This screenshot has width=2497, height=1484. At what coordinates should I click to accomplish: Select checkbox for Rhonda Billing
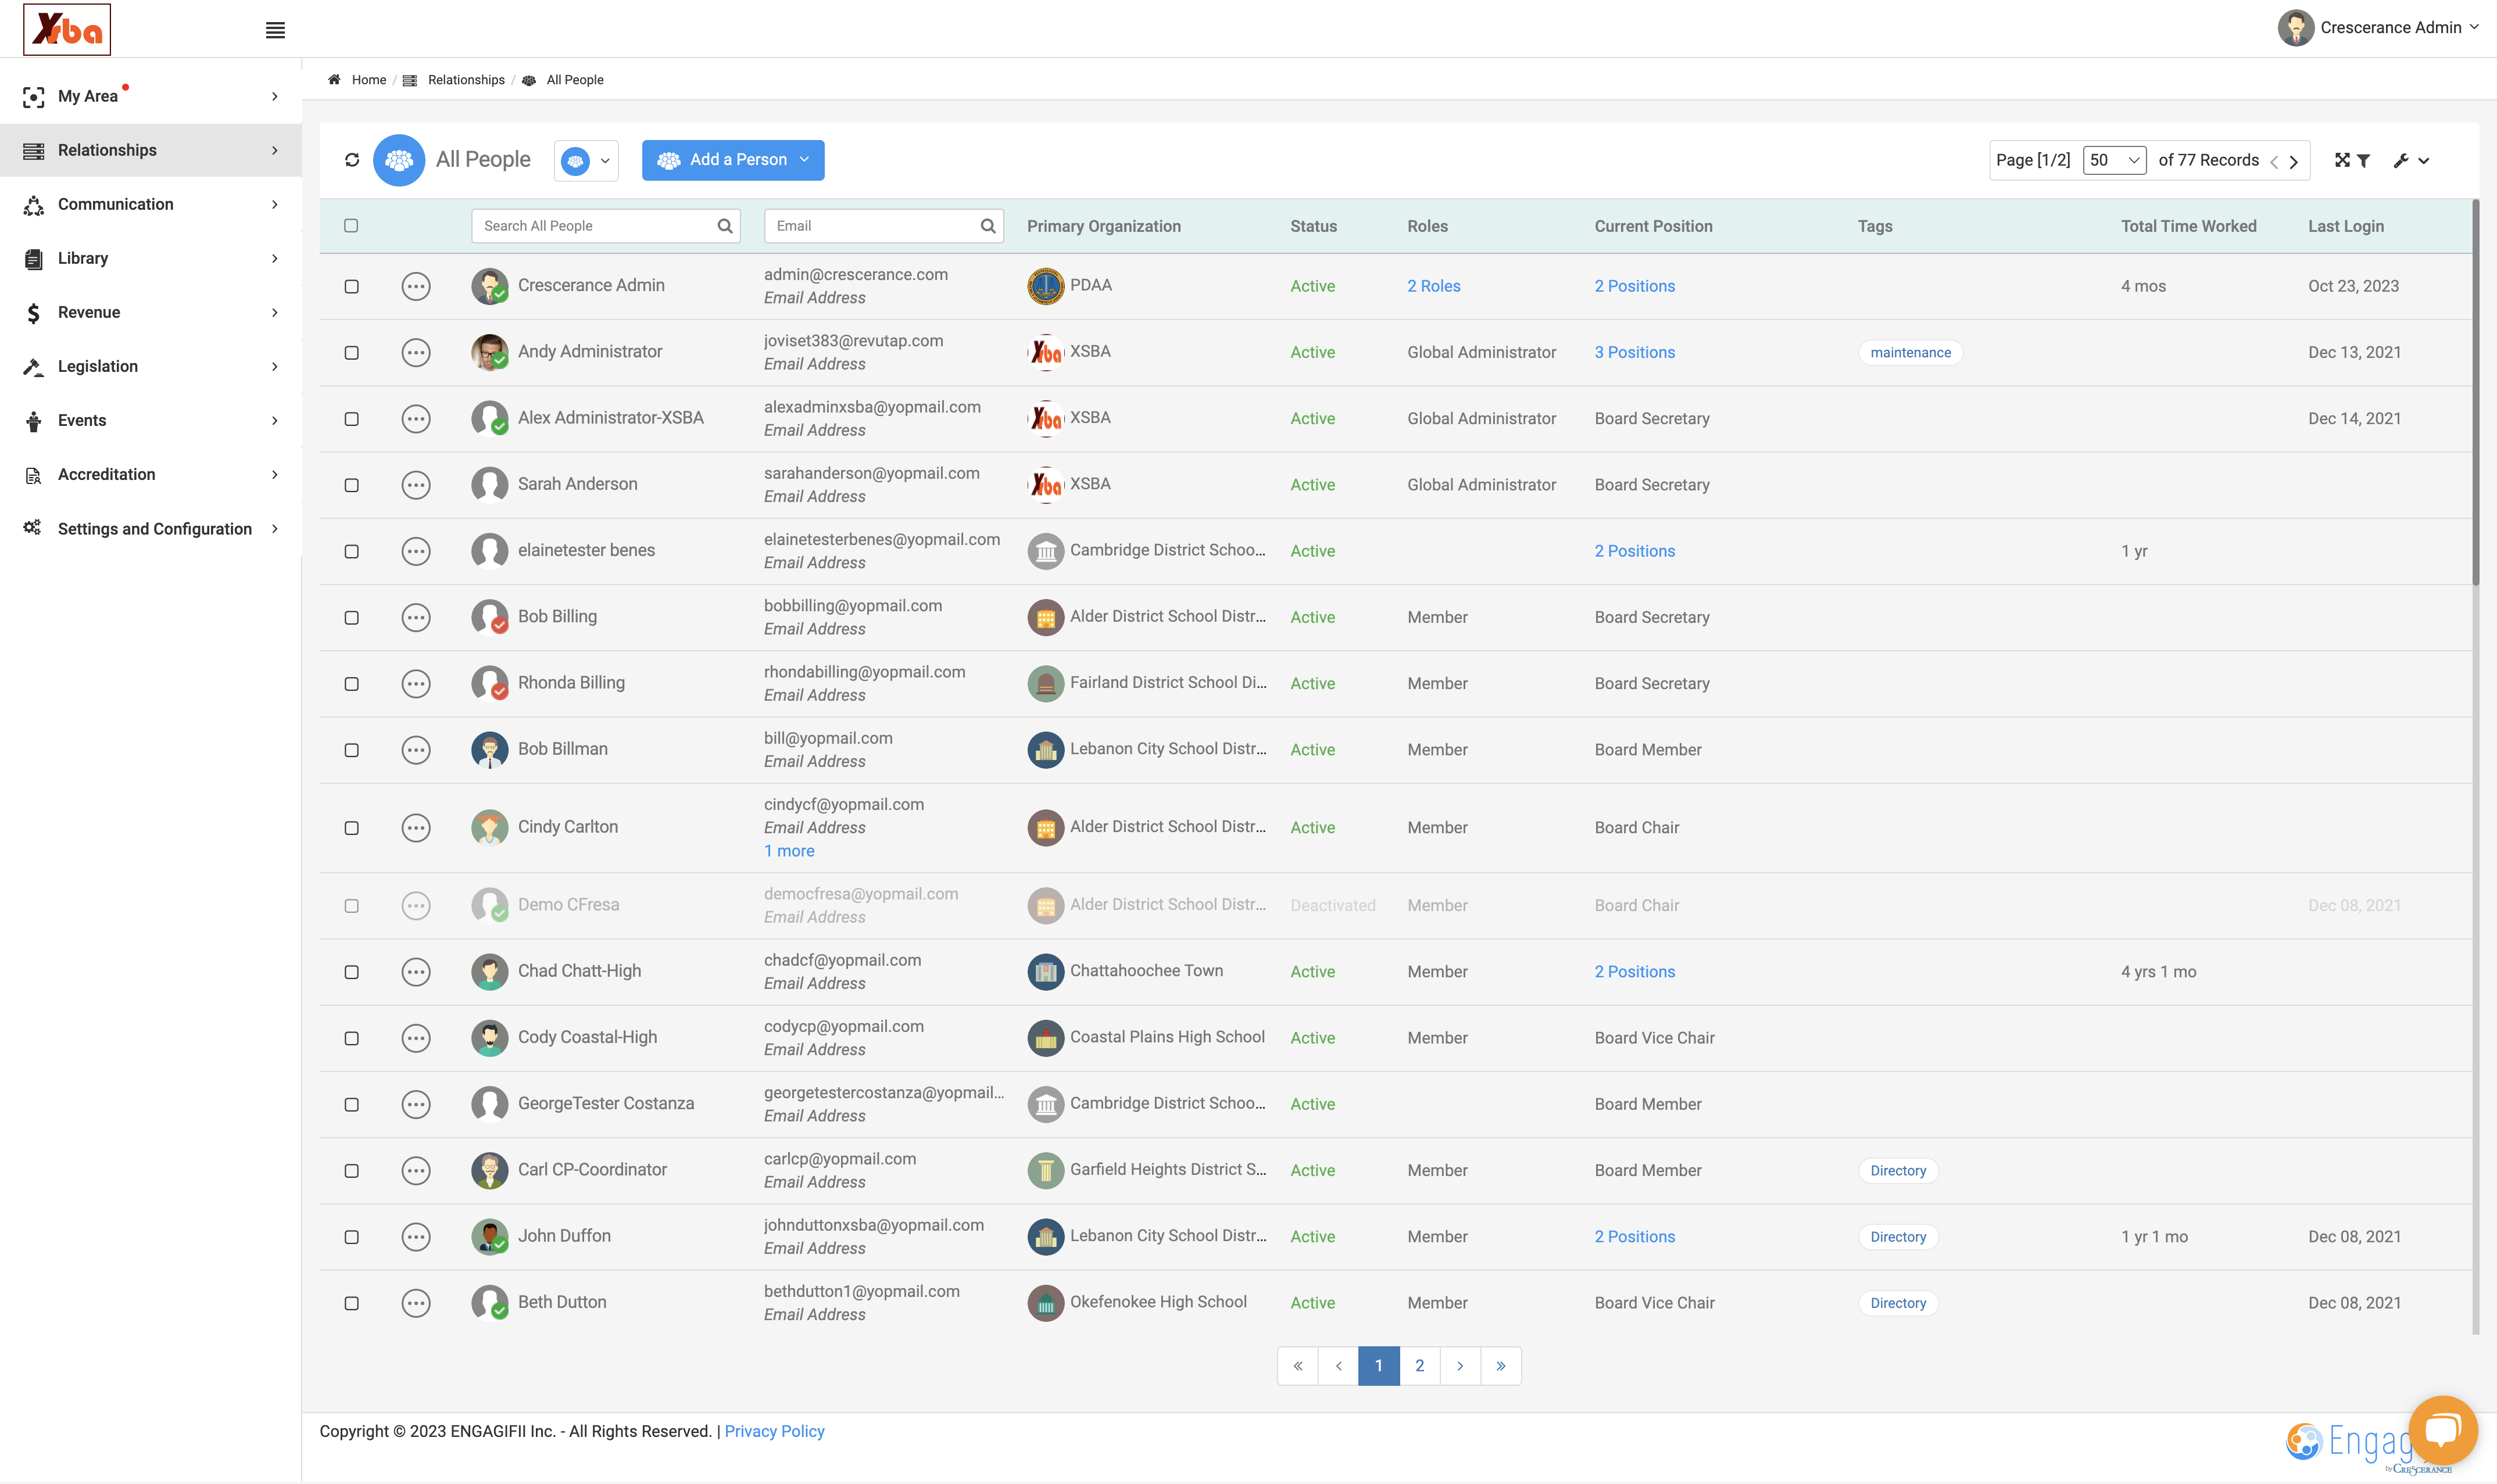(352, 684)
